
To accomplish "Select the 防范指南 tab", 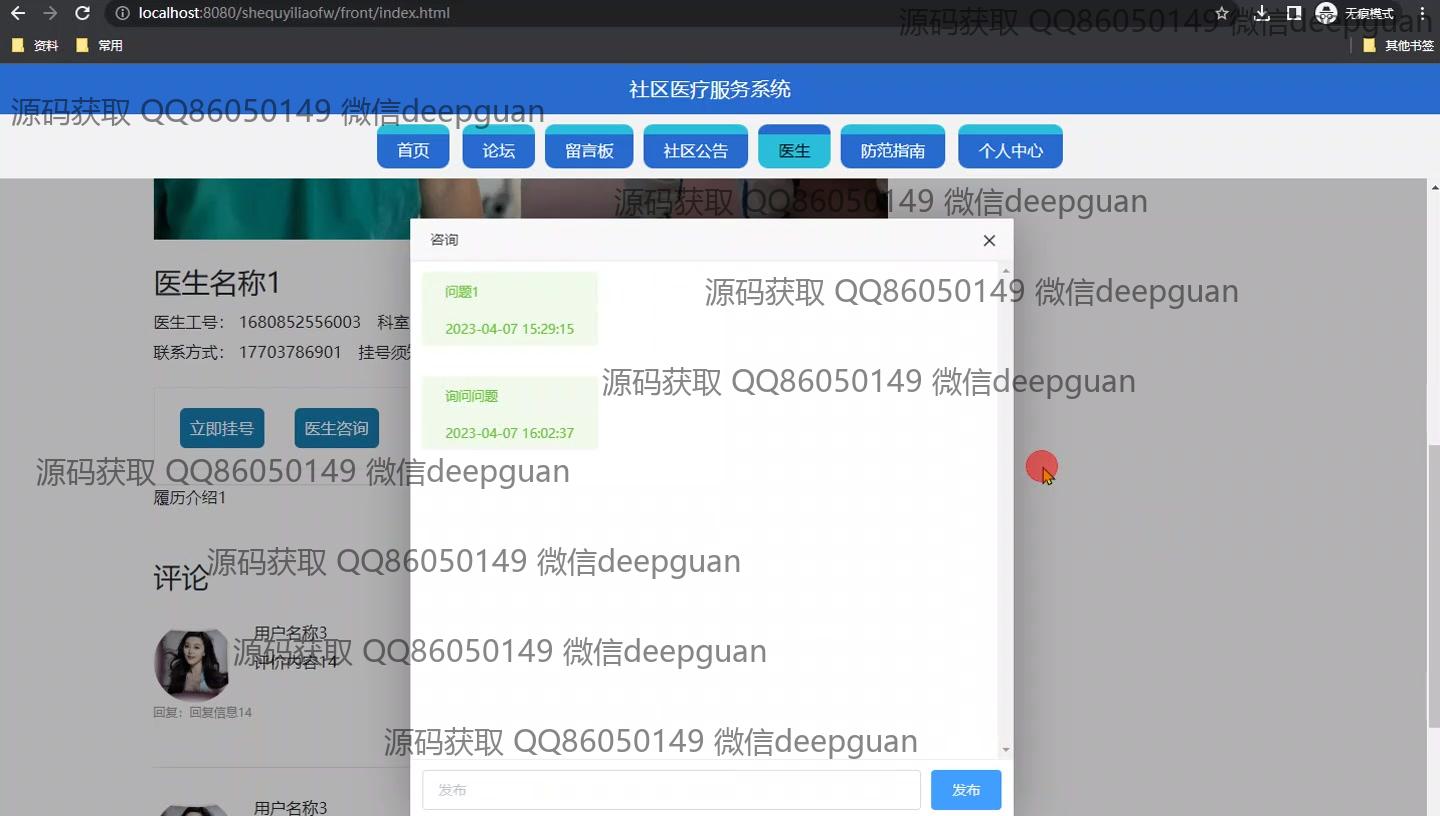I will pyautogui.click(x=892, y=150).
